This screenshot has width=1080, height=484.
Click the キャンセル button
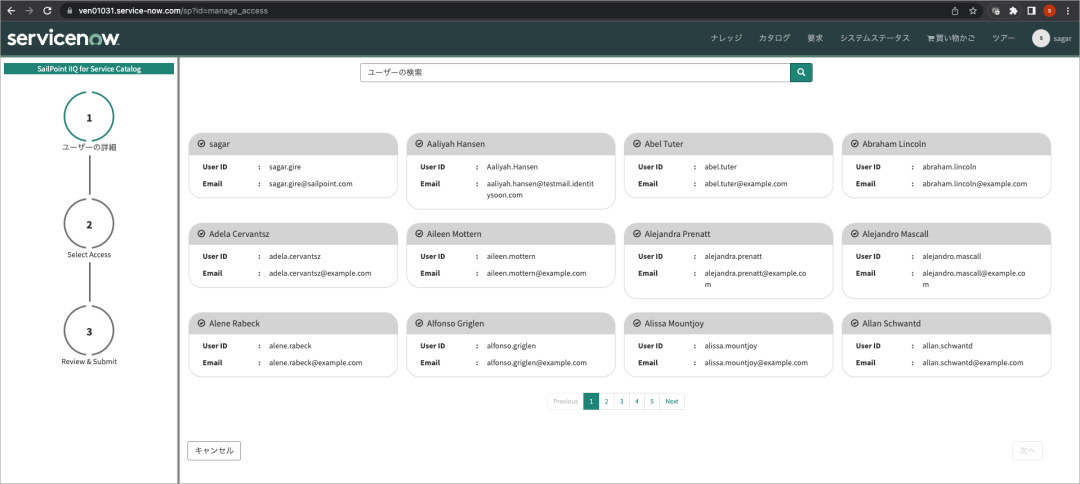coord(214,451)
